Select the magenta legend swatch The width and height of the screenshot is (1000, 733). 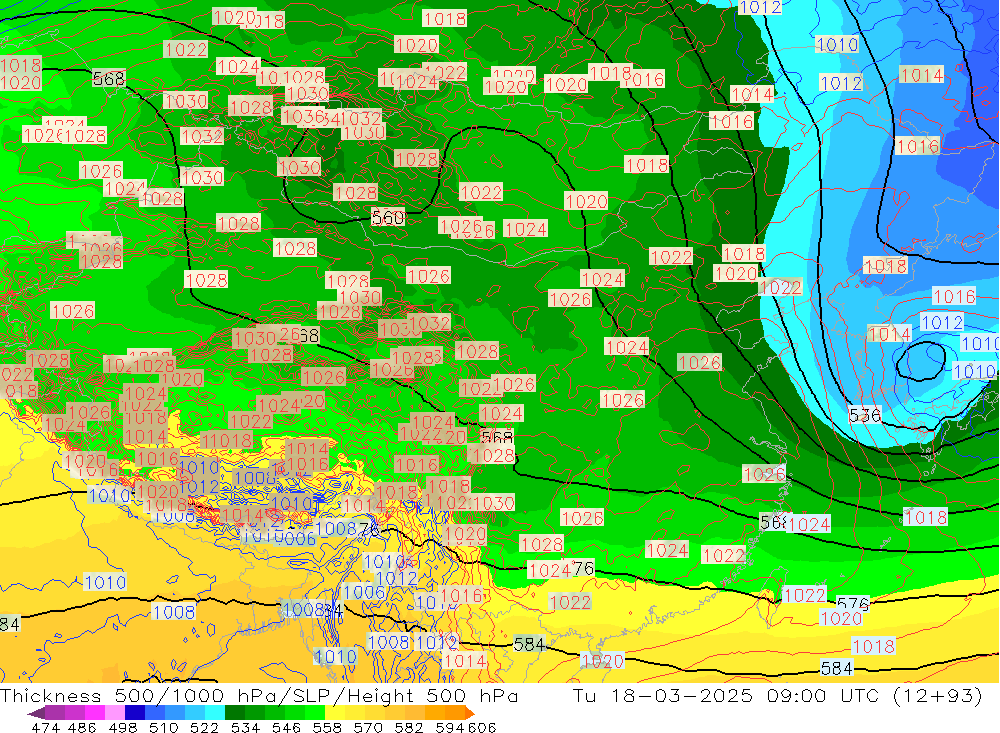[x=95, y=713]
